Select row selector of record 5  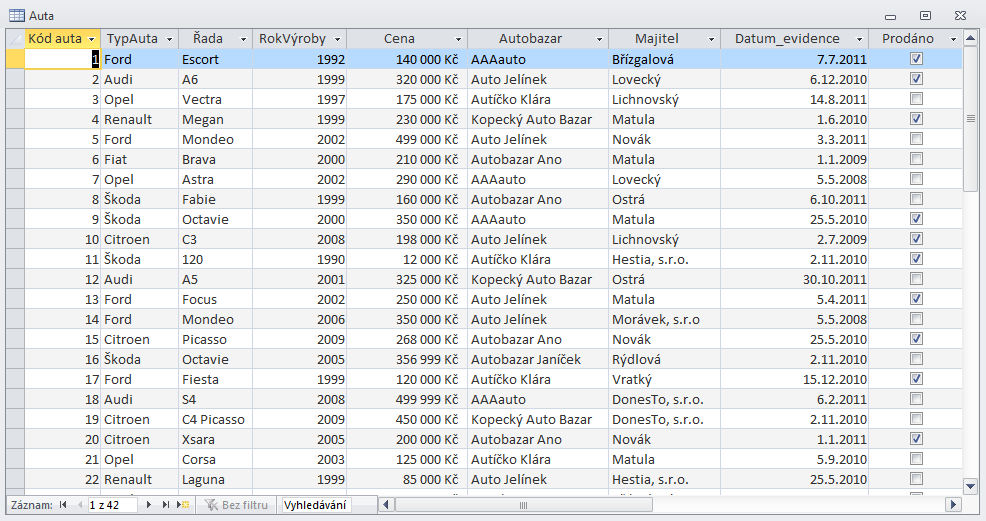15,139
